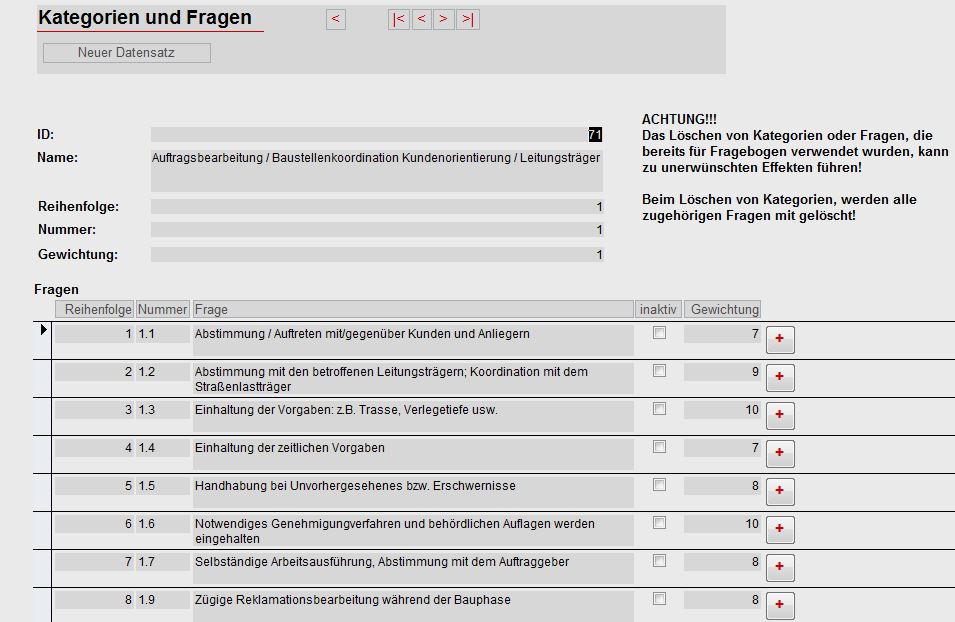Click the ID field showing 71
Image resolution: width=955 pixels, height=622 pixels.
[376, 134]
